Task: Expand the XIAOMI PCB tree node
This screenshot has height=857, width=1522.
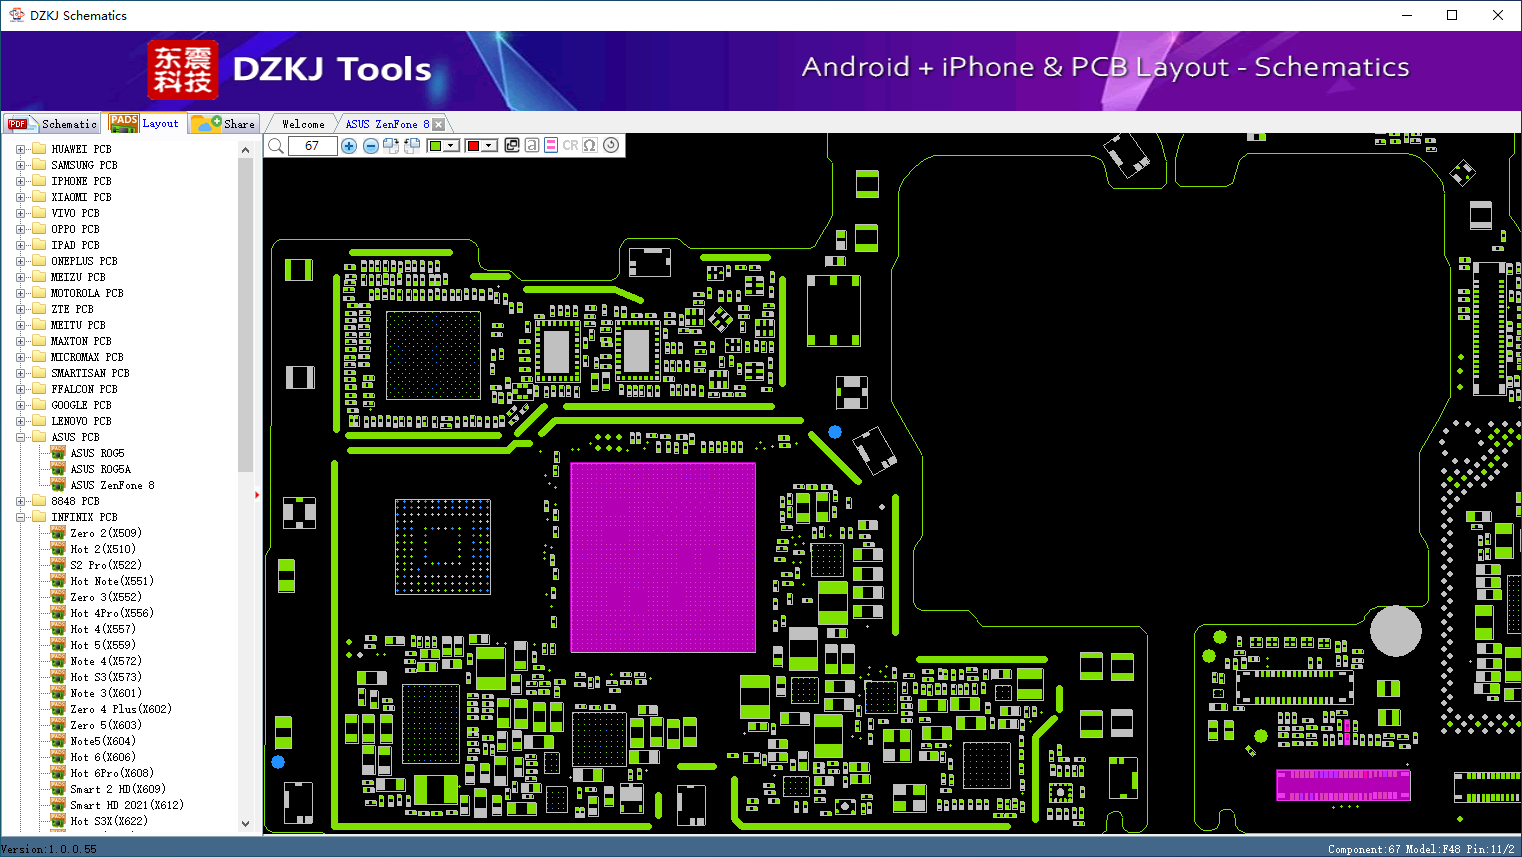Action: [x=20, y=197]
